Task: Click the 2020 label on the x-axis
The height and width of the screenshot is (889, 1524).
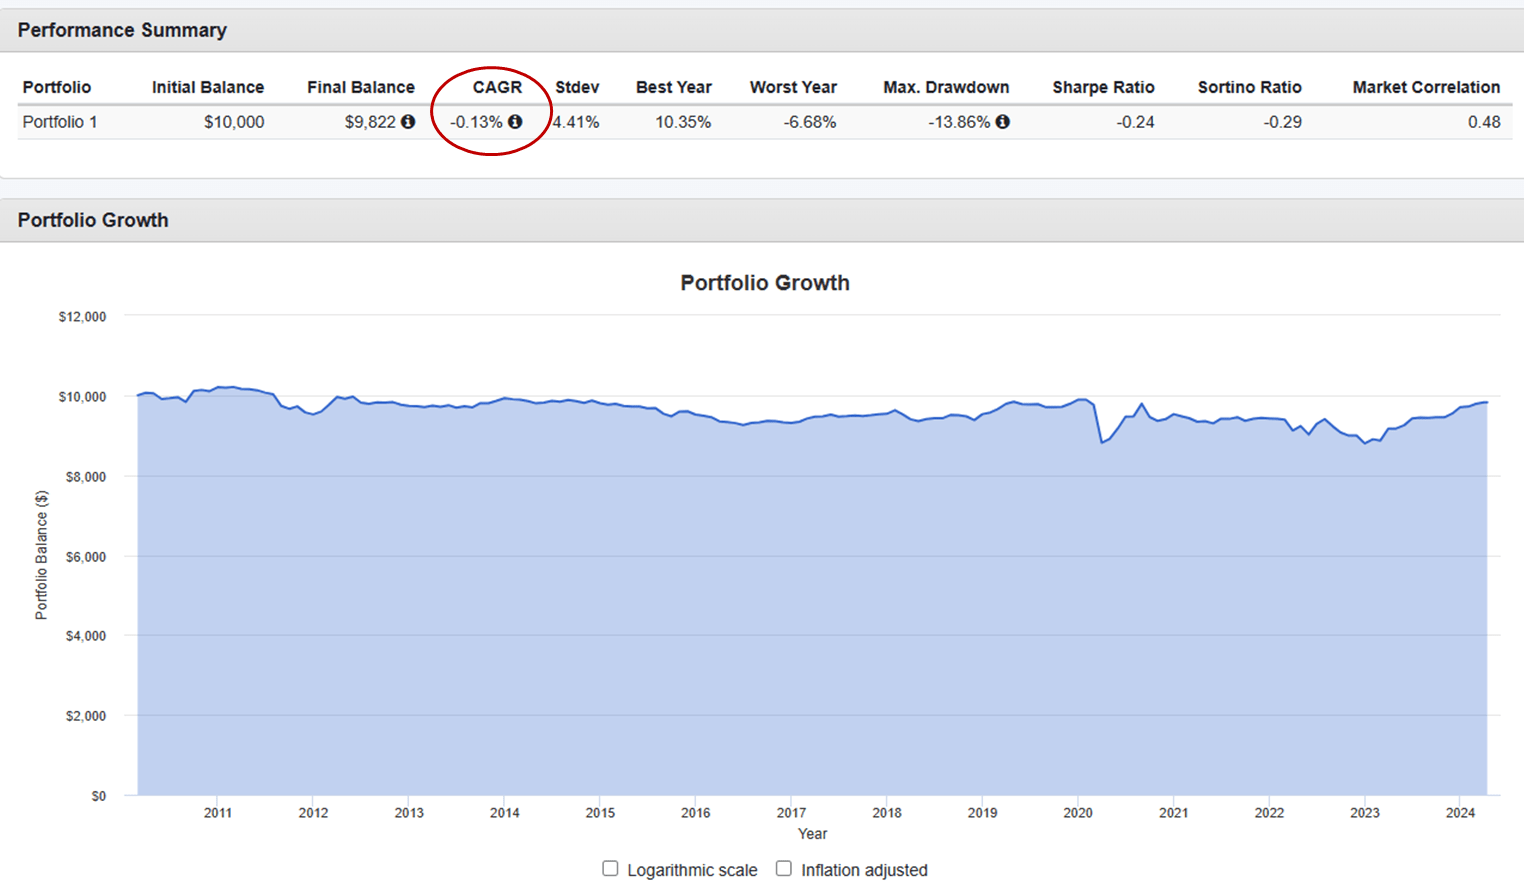Action: [x=1078, y=813]
